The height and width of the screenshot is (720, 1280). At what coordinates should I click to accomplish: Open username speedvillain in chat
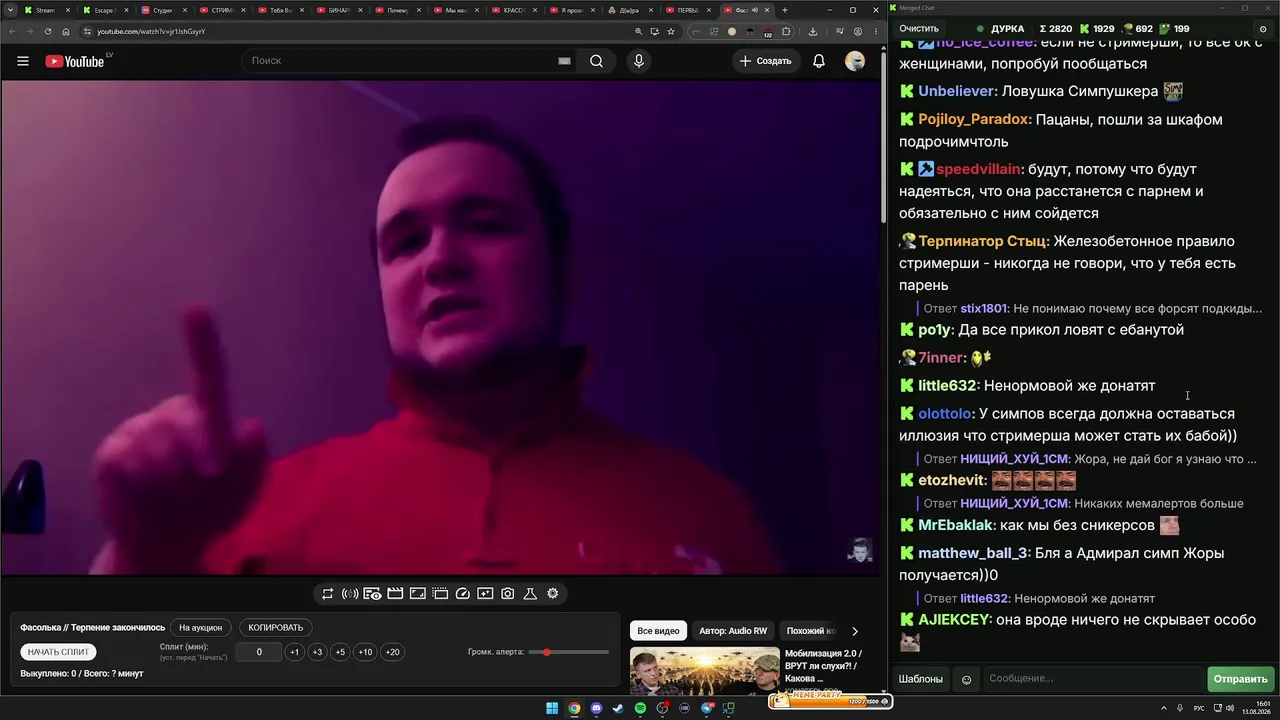click(x=979, y=169)
